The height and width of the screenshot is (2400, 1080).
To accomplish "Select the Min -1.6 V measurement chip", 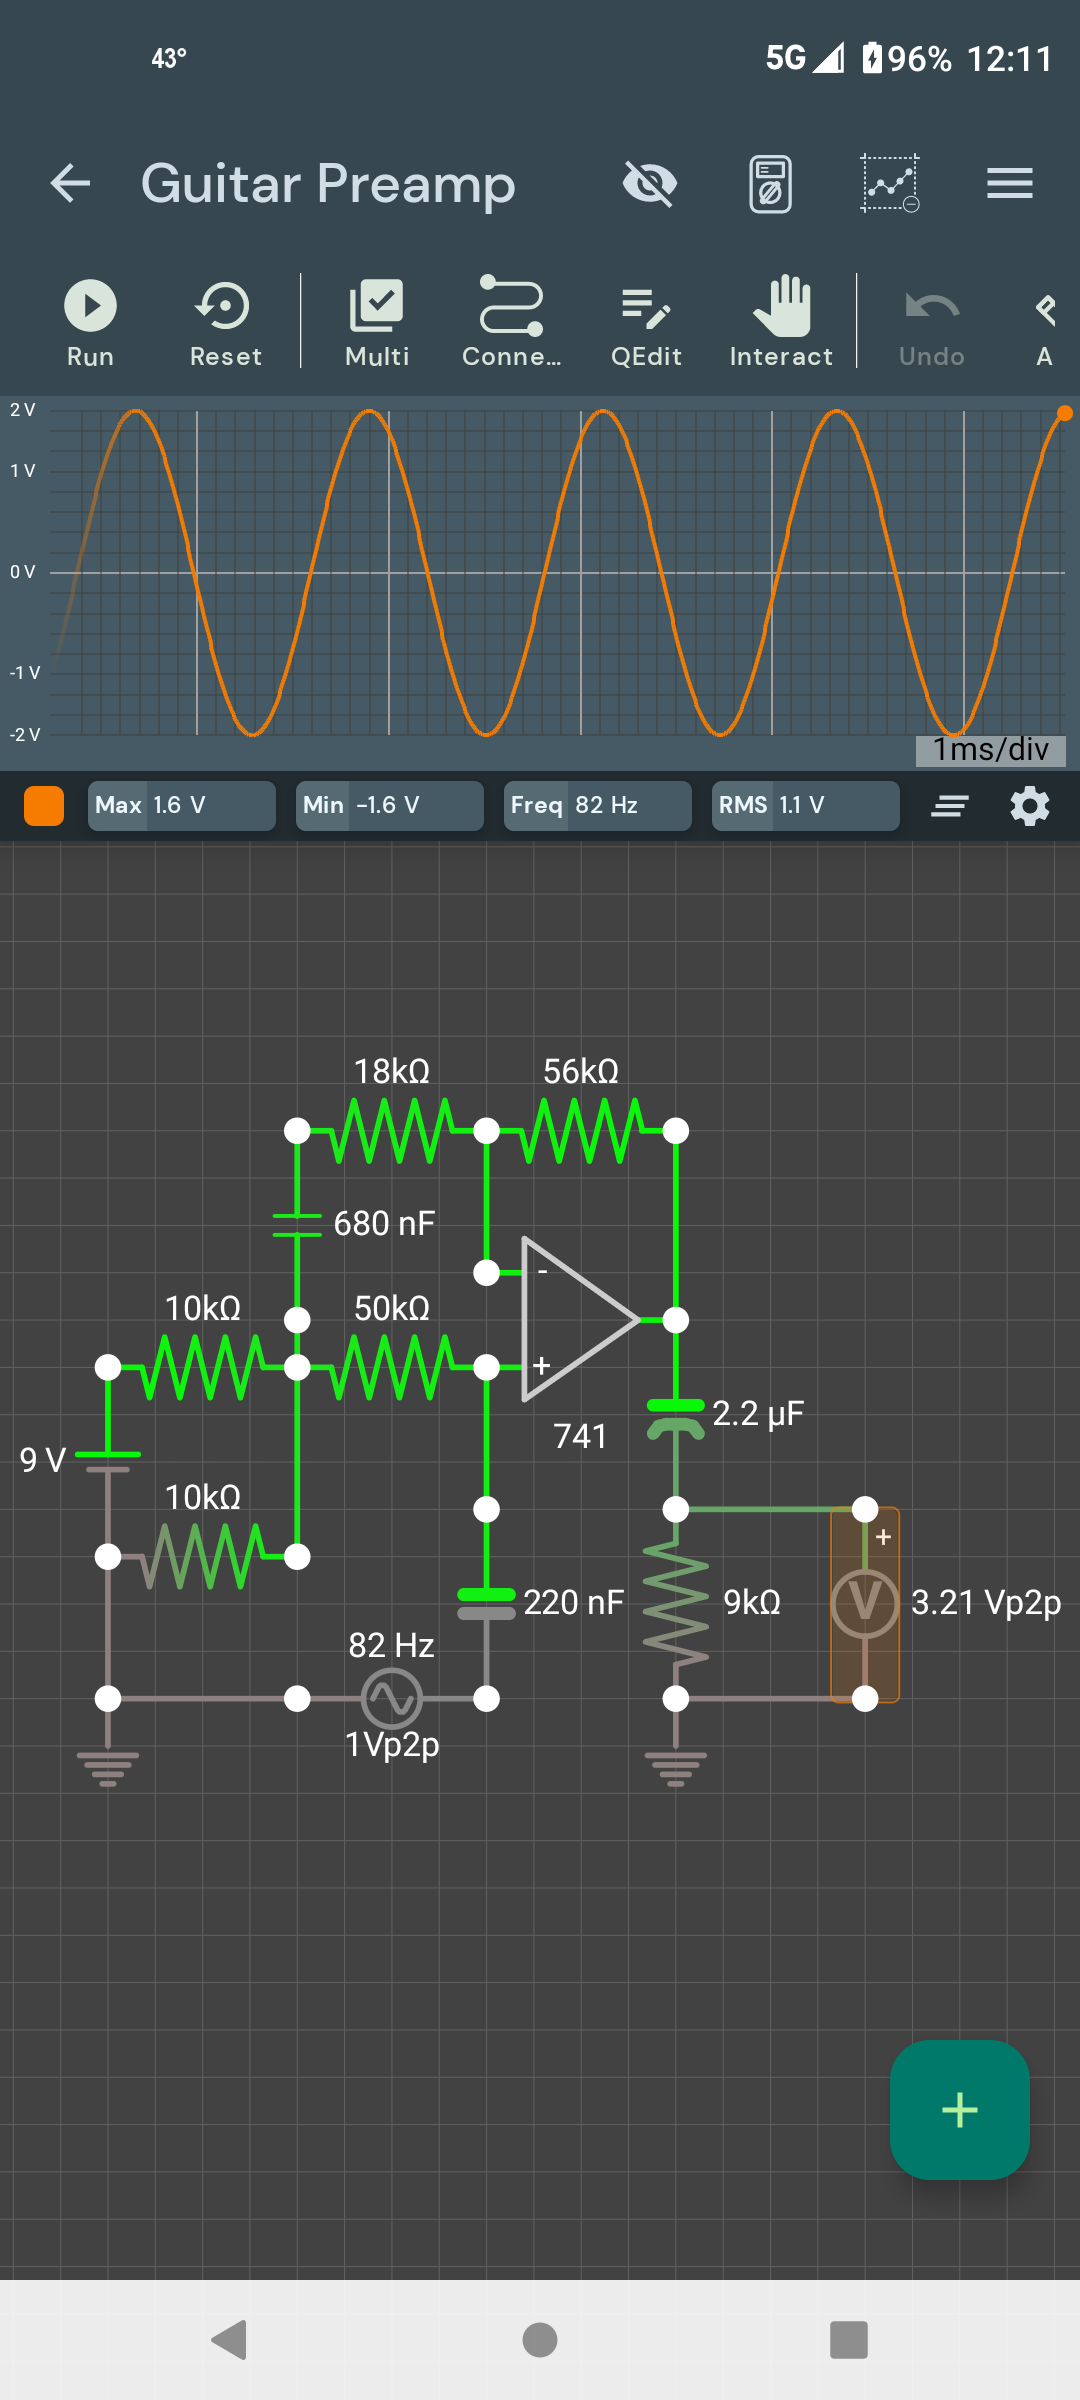I will pos(389,806).
